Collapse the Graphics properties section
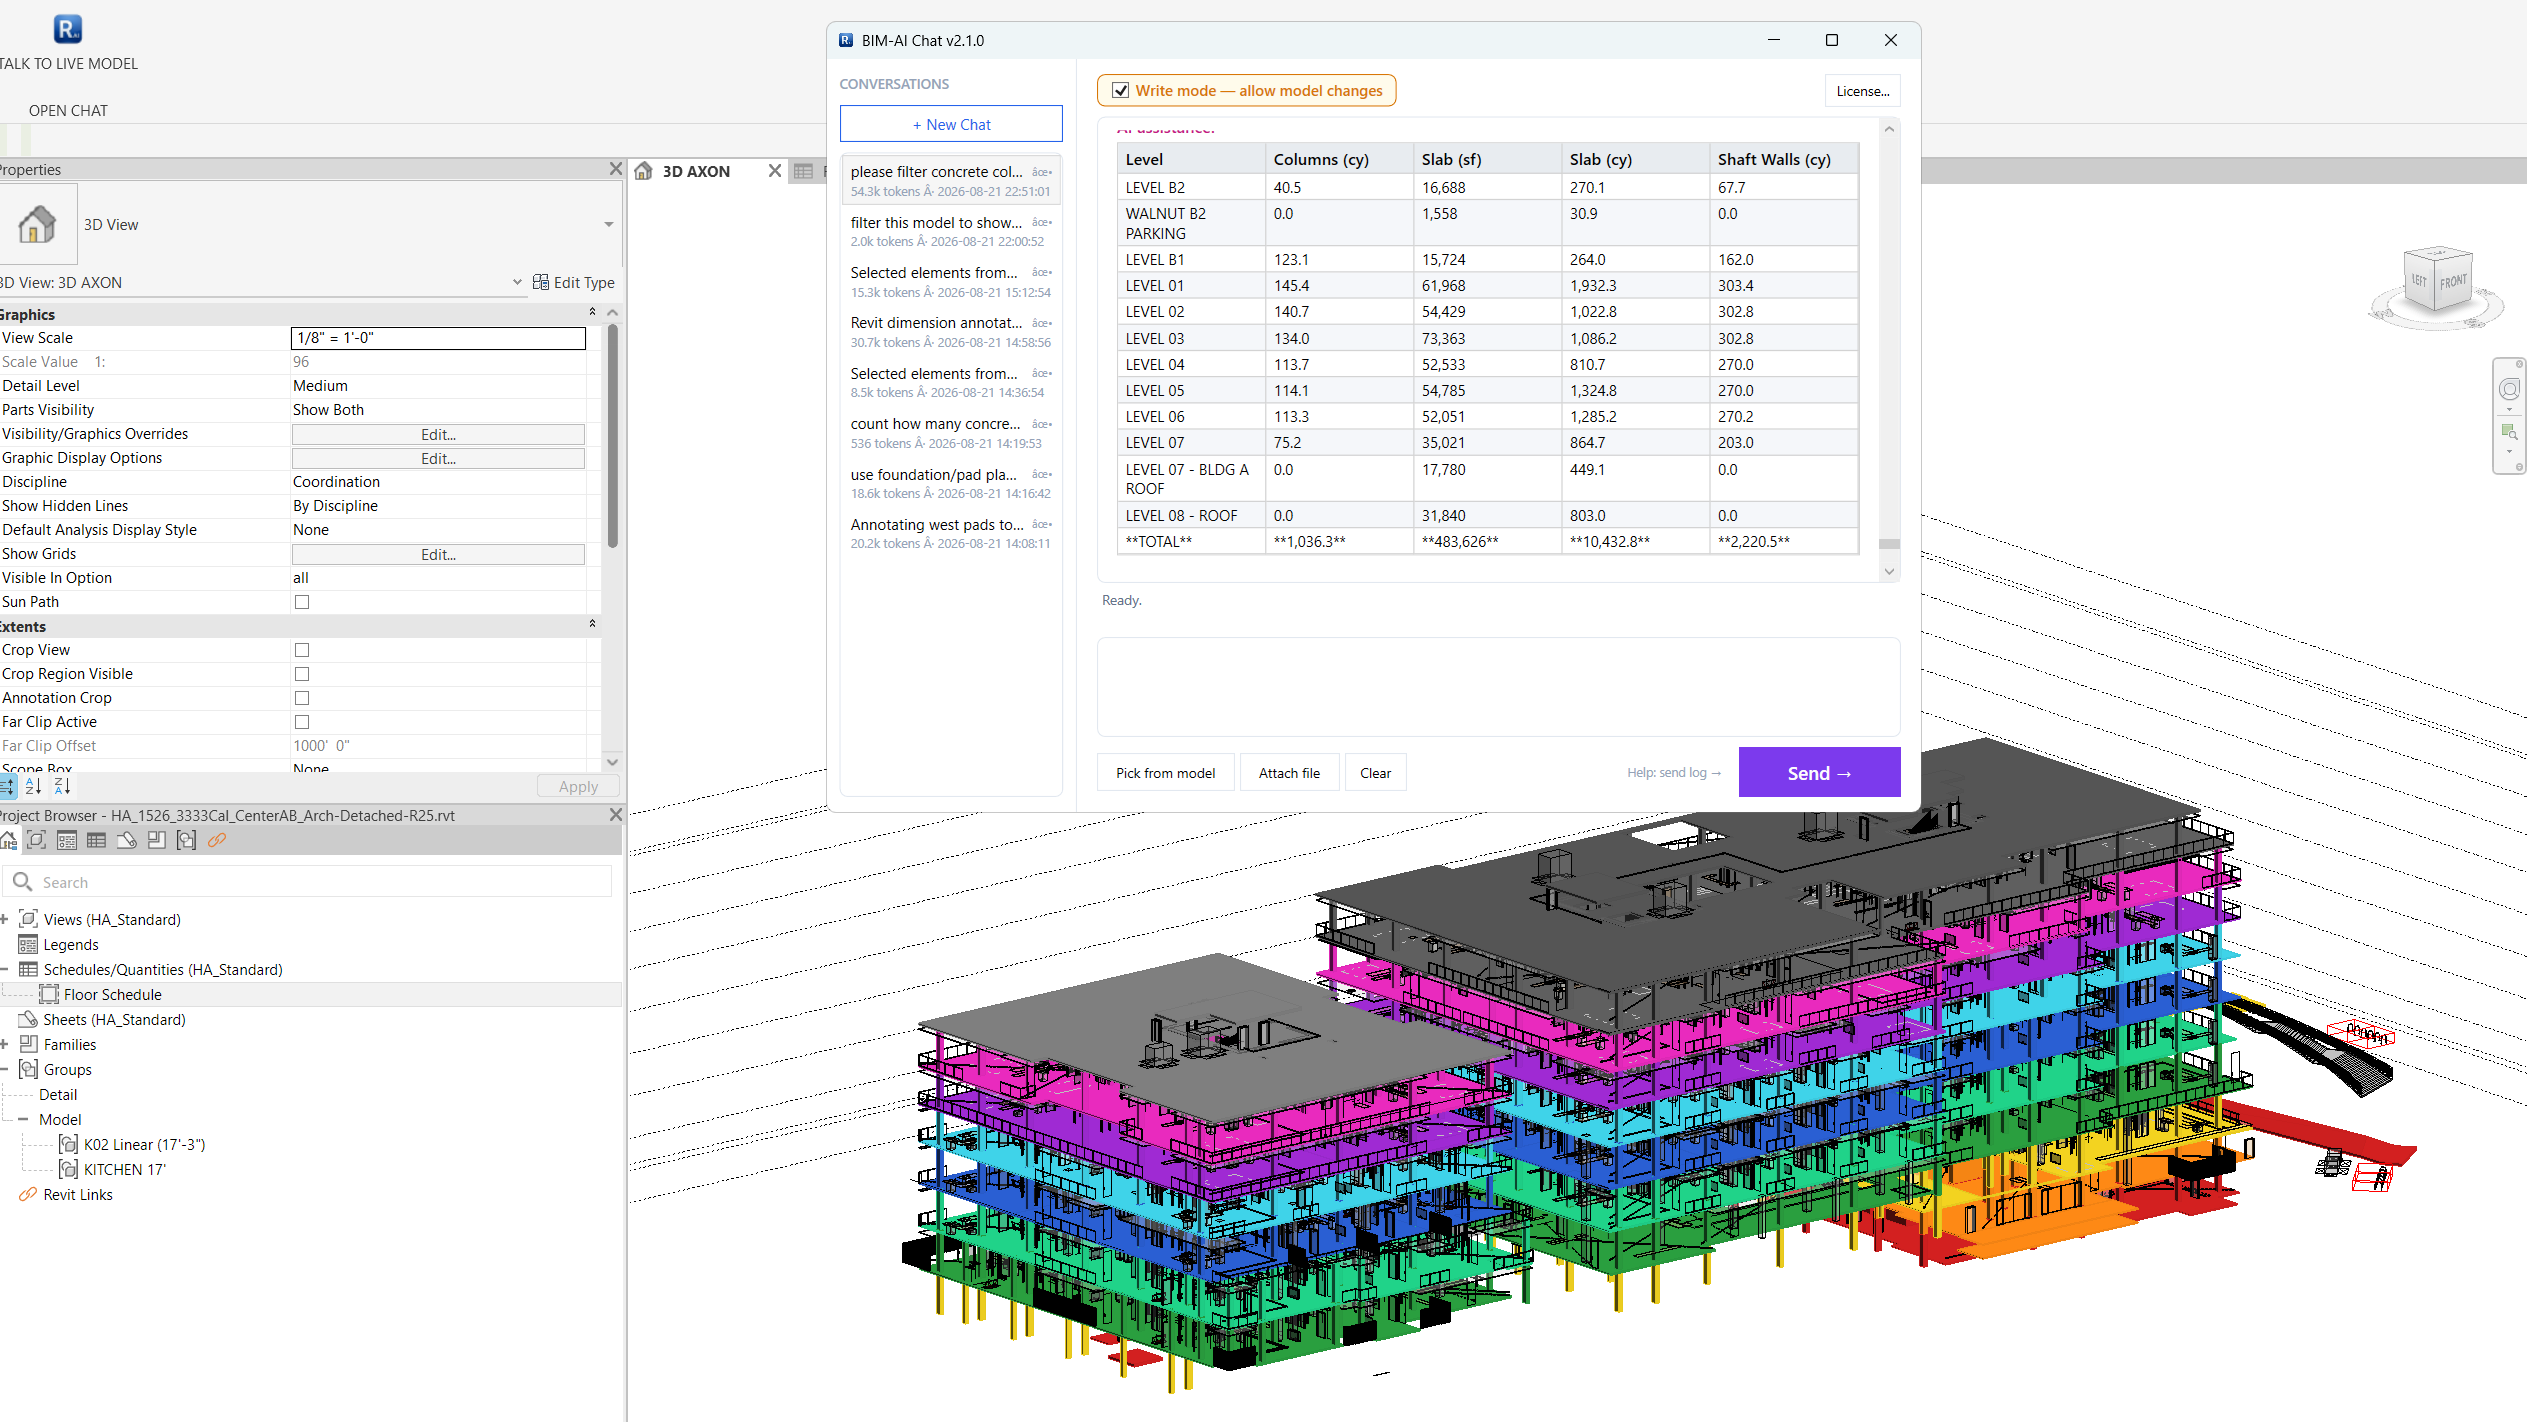Screen dimensions: 2527x1422 (x=592, y=313)
